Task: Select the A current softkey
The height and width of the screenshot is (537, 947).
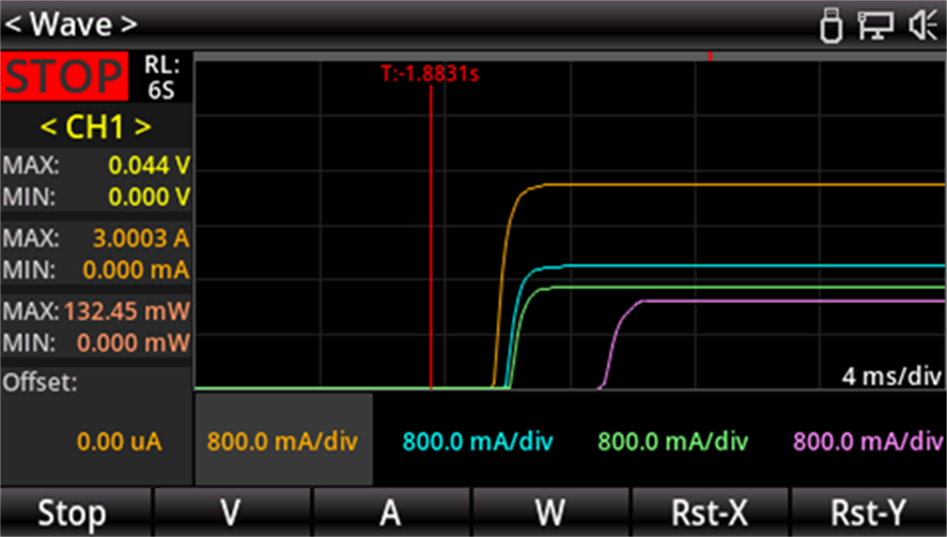Action: coord(391,513)
